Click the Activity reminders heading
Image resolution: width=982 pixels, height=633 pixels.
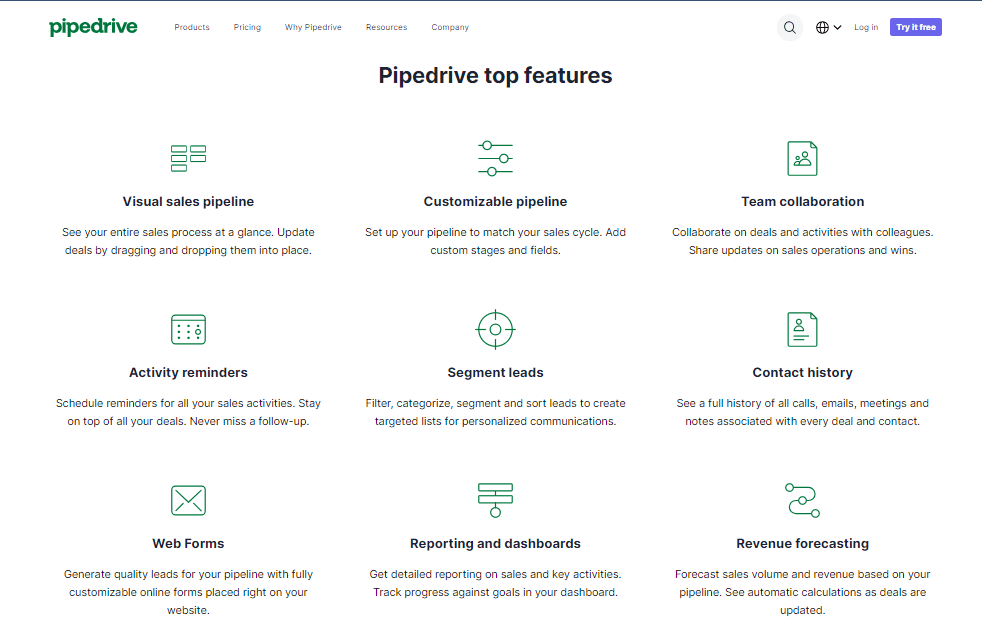(189, 373)
